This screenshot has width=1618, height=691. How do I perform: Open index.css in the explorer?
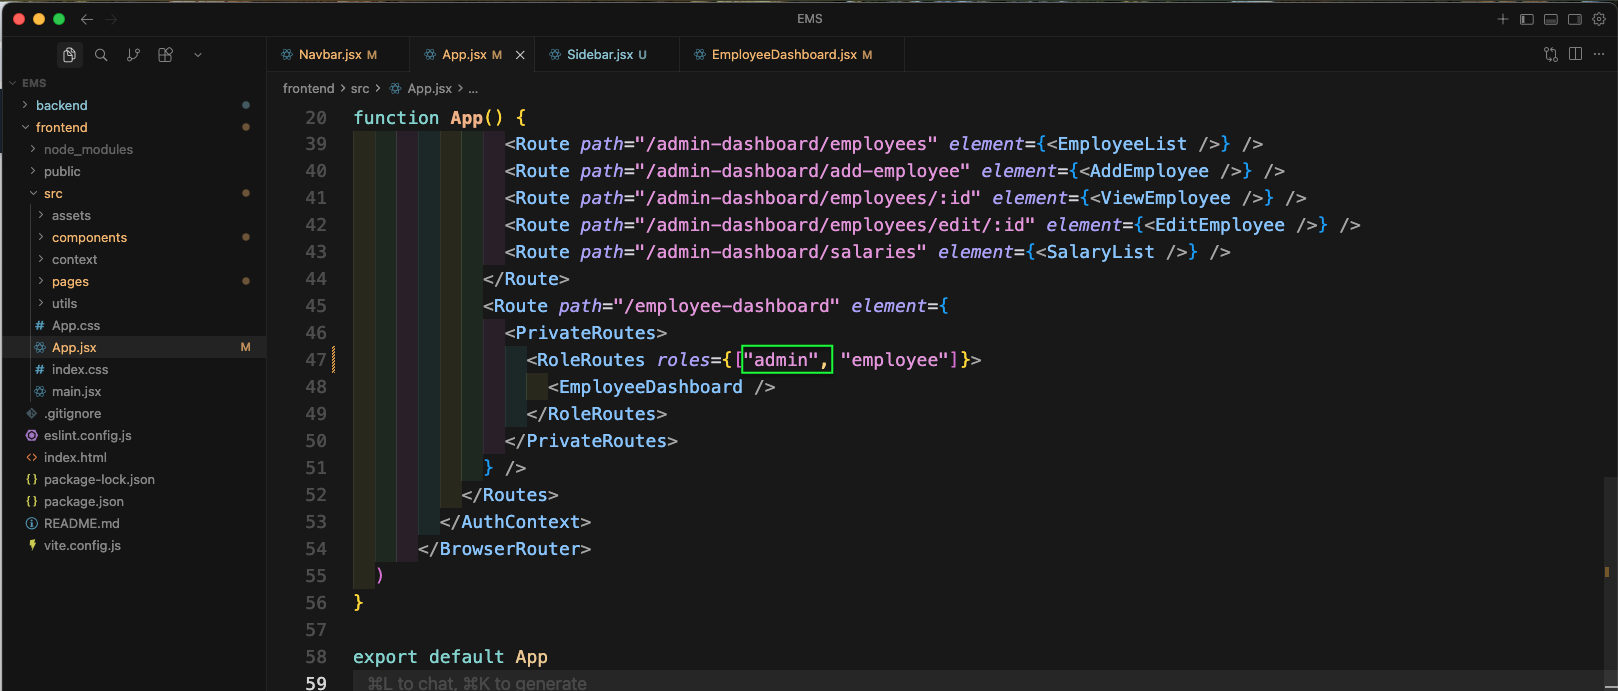(133, 369)
